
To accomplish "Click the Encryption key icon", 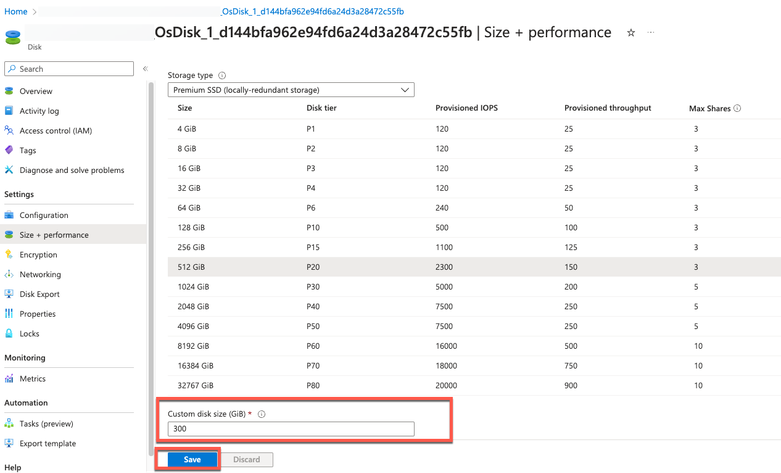I will pyautogui.click(x=9, y=254).
